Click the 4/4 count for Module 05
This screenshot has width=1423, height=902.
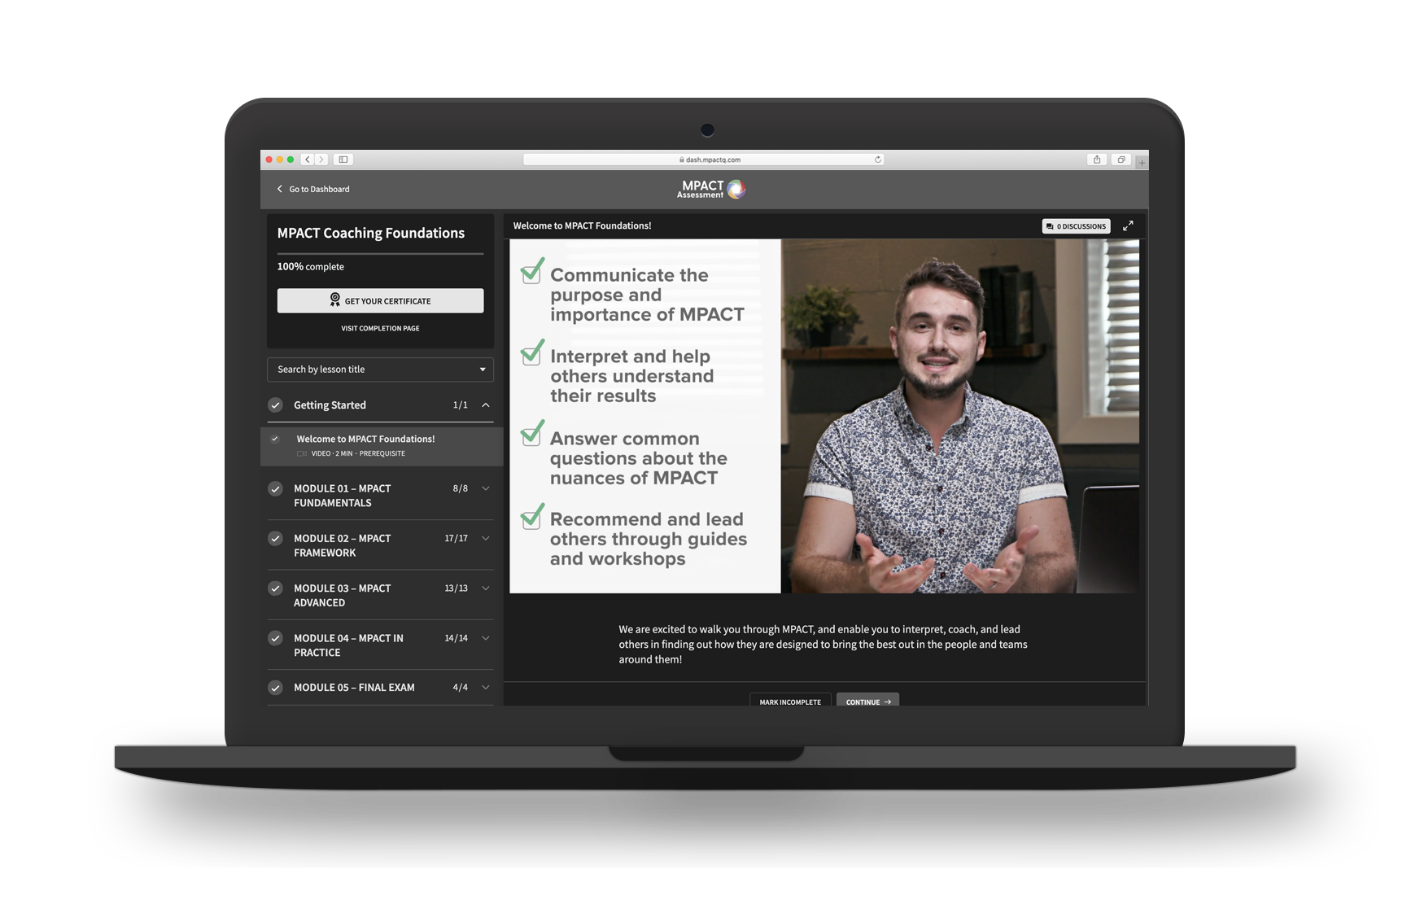460,688
